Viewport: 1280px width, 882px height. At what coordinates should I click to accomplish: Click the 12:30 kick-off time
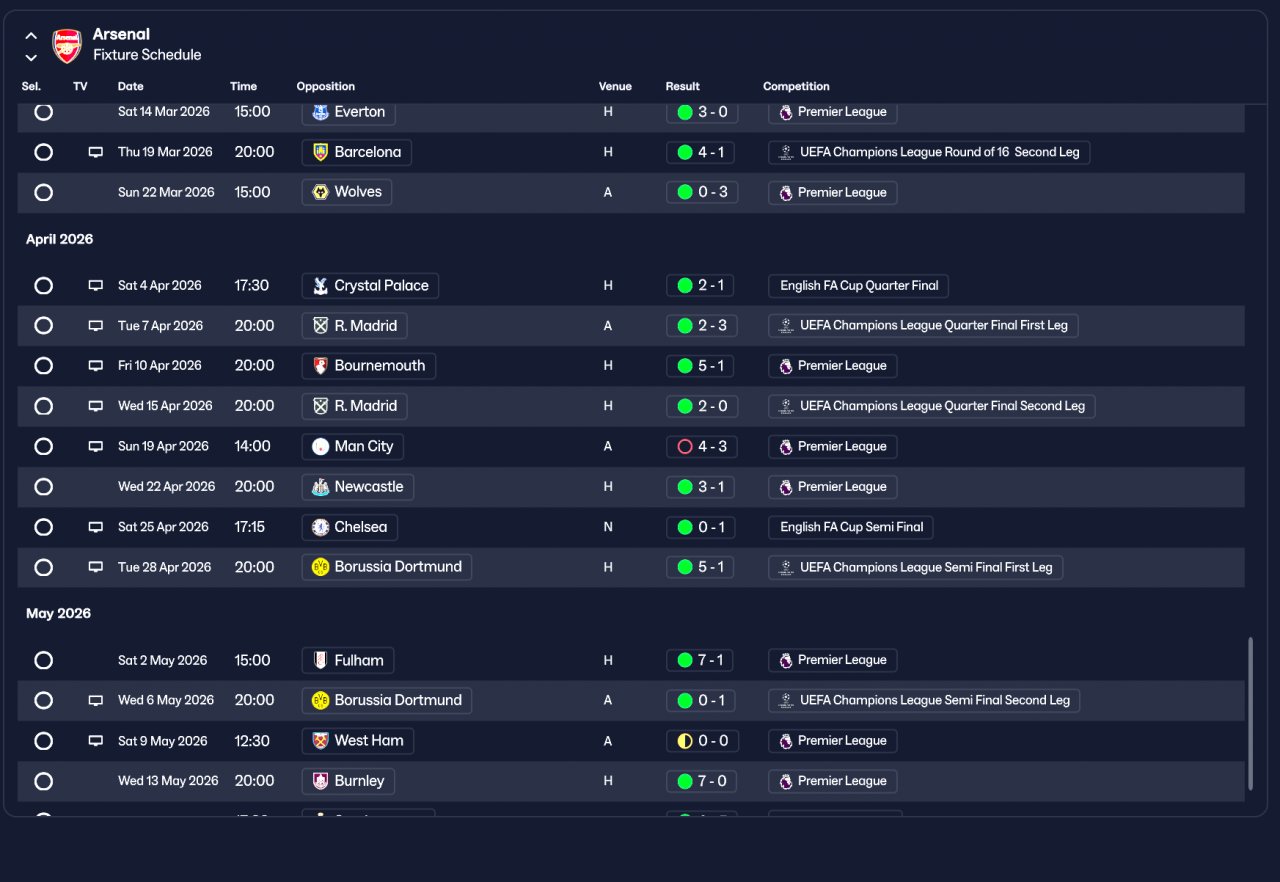coord(251,741)
